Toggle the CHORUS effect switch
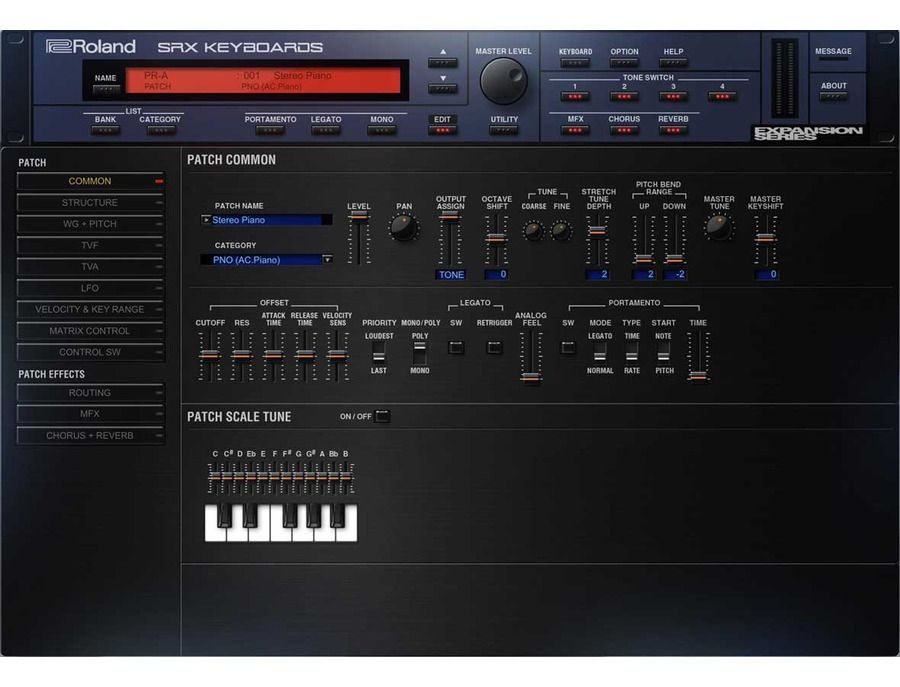The image size is (900, 687). (624, 130)
